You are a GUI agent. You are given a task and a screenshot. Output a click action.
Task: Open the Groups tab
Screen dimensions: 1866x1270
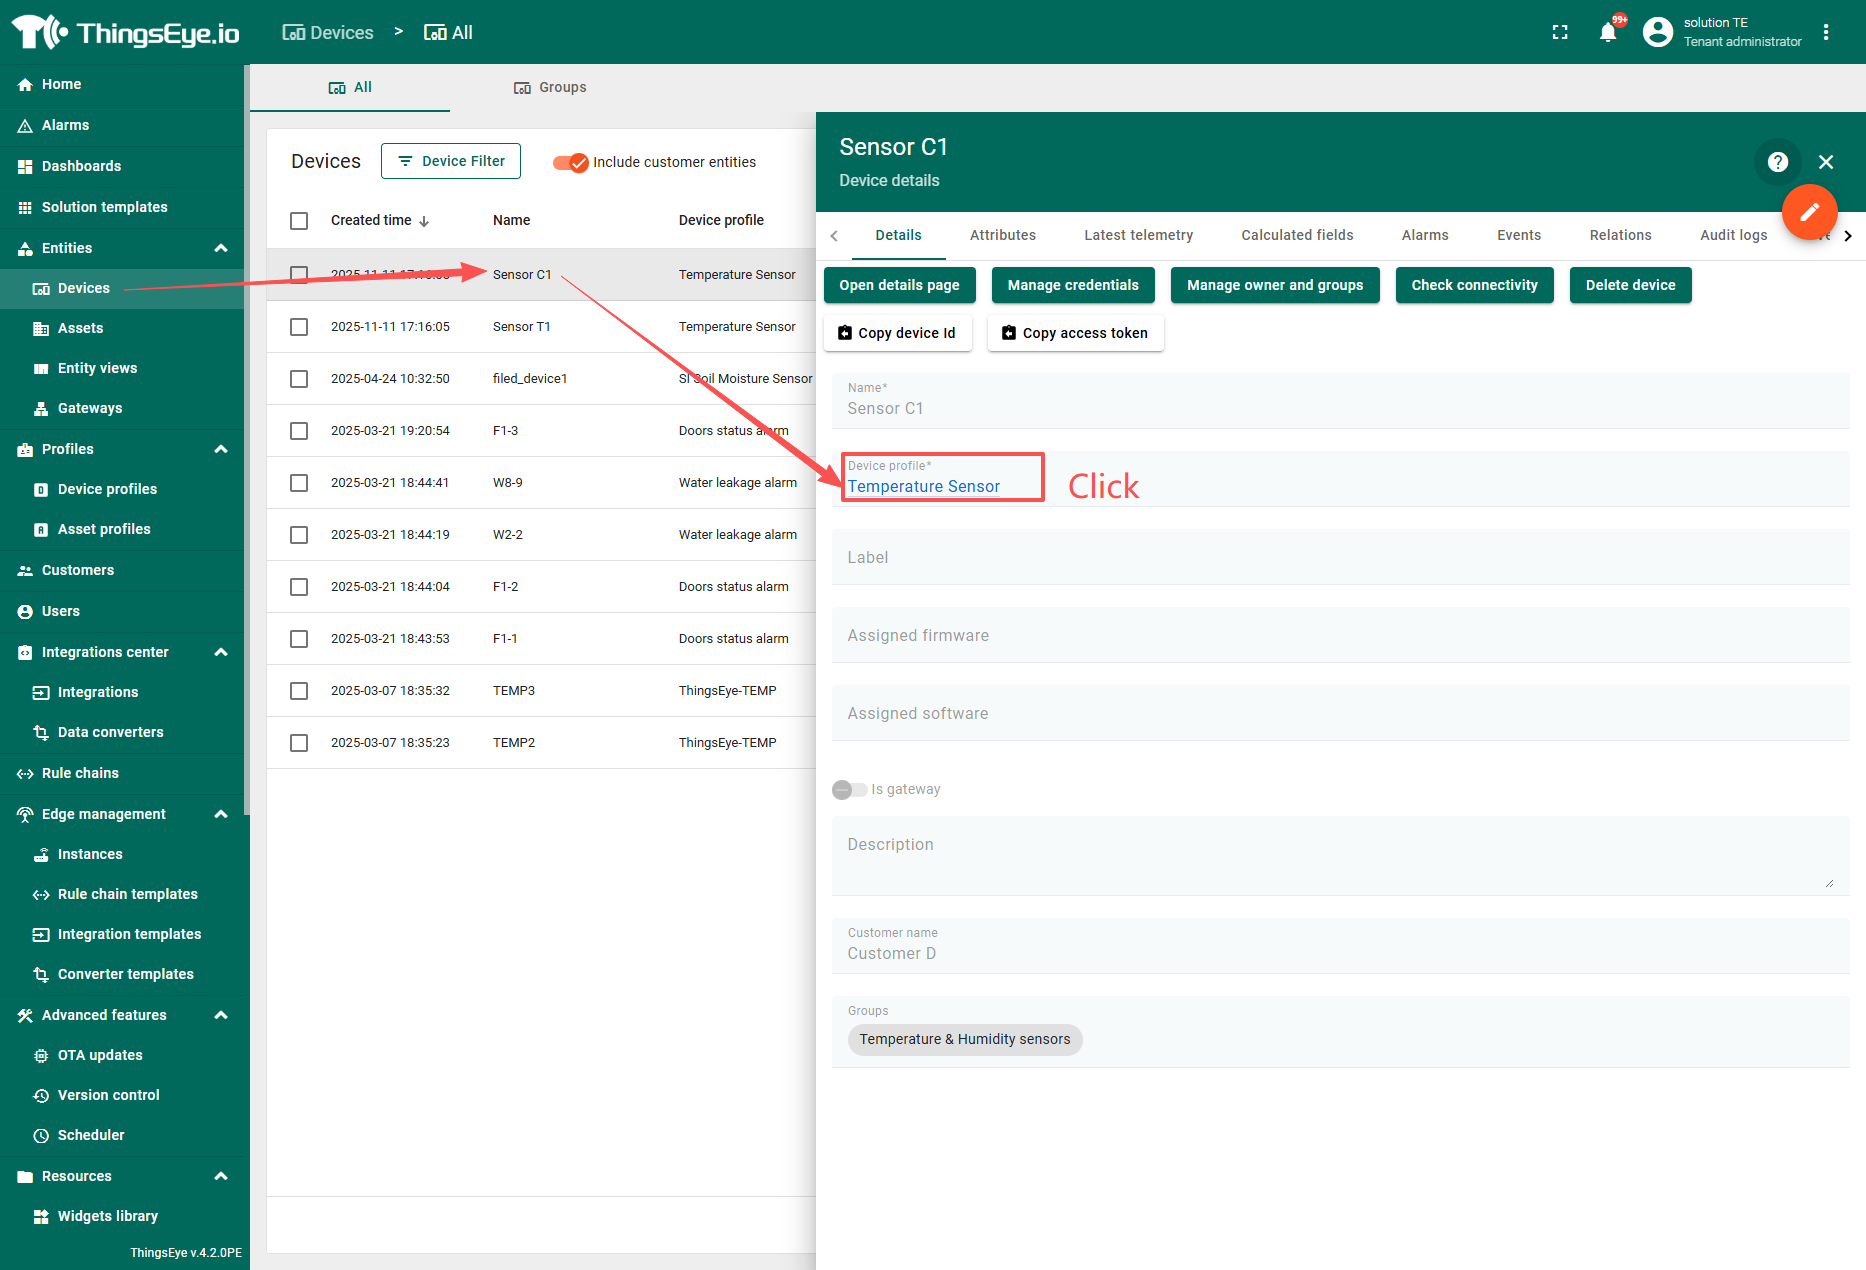click(x=550, y=88)
